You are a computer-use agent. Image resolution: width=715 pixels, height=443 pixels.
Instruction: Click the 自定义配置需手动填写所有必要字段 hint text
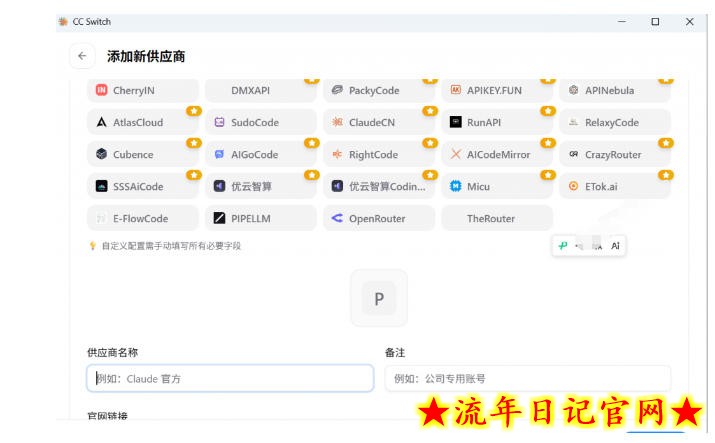click(171, 246)
